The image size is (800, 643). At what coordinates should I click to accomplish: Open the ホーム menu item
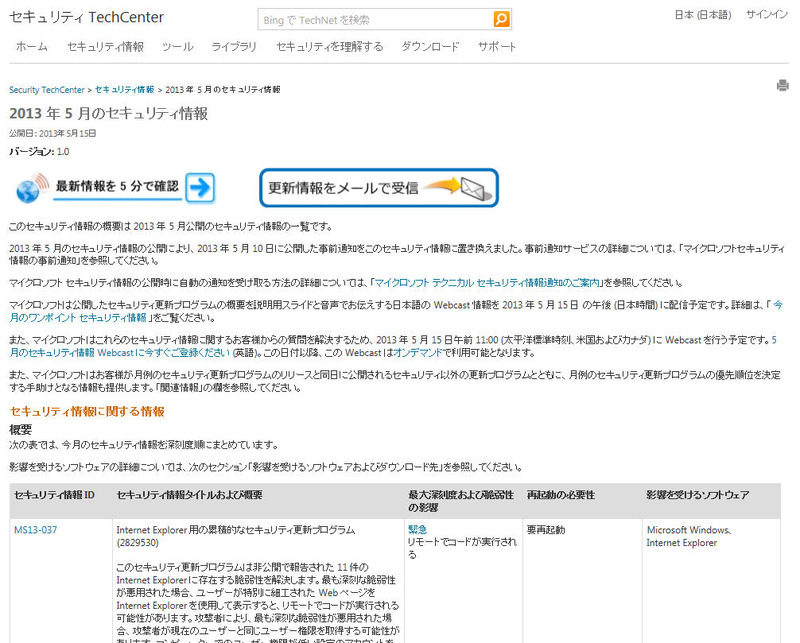tap(31, 47)
